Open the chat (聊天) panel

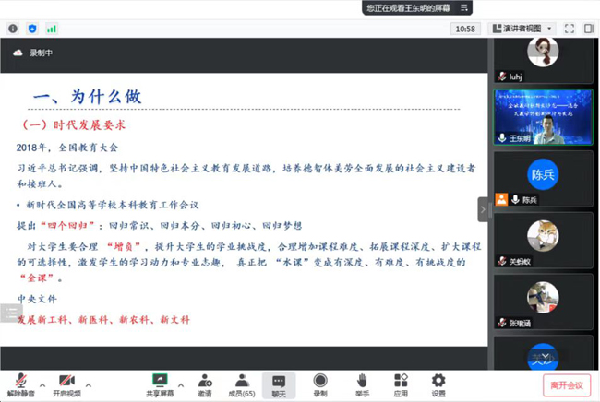coord(279,384)
